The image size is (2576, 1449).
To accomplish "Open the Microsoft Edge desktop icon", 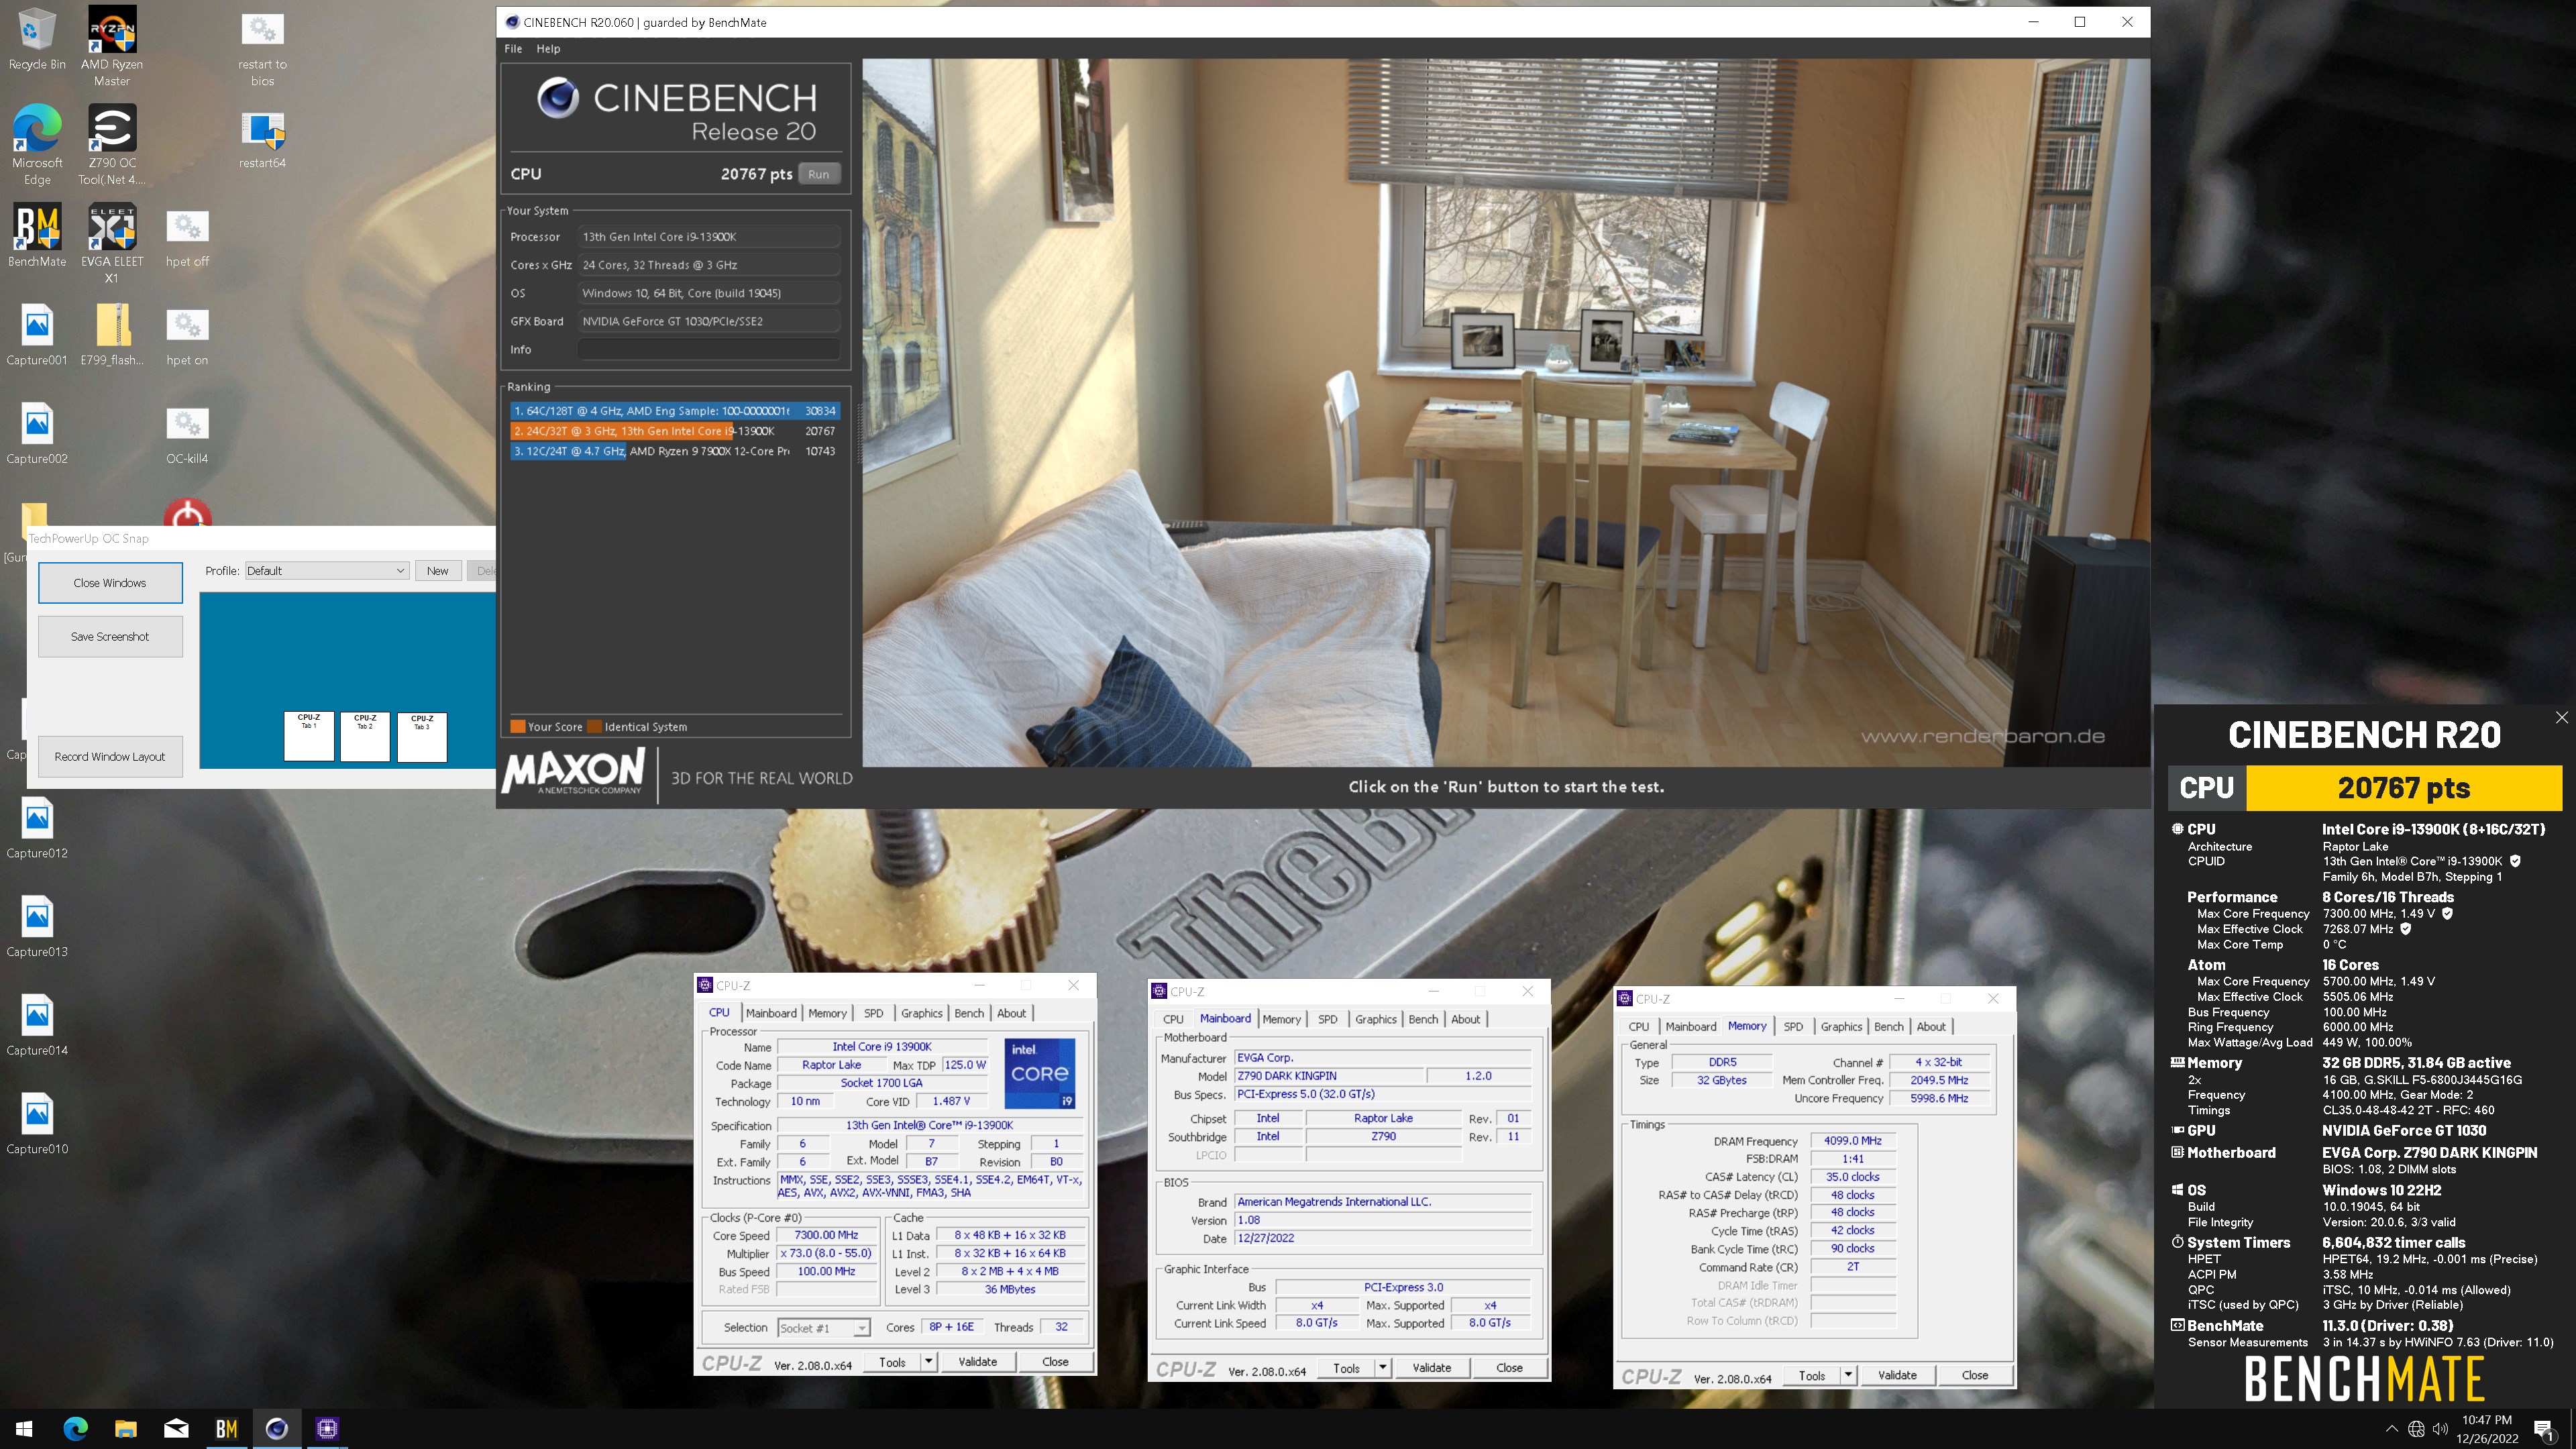I will 37,145.
